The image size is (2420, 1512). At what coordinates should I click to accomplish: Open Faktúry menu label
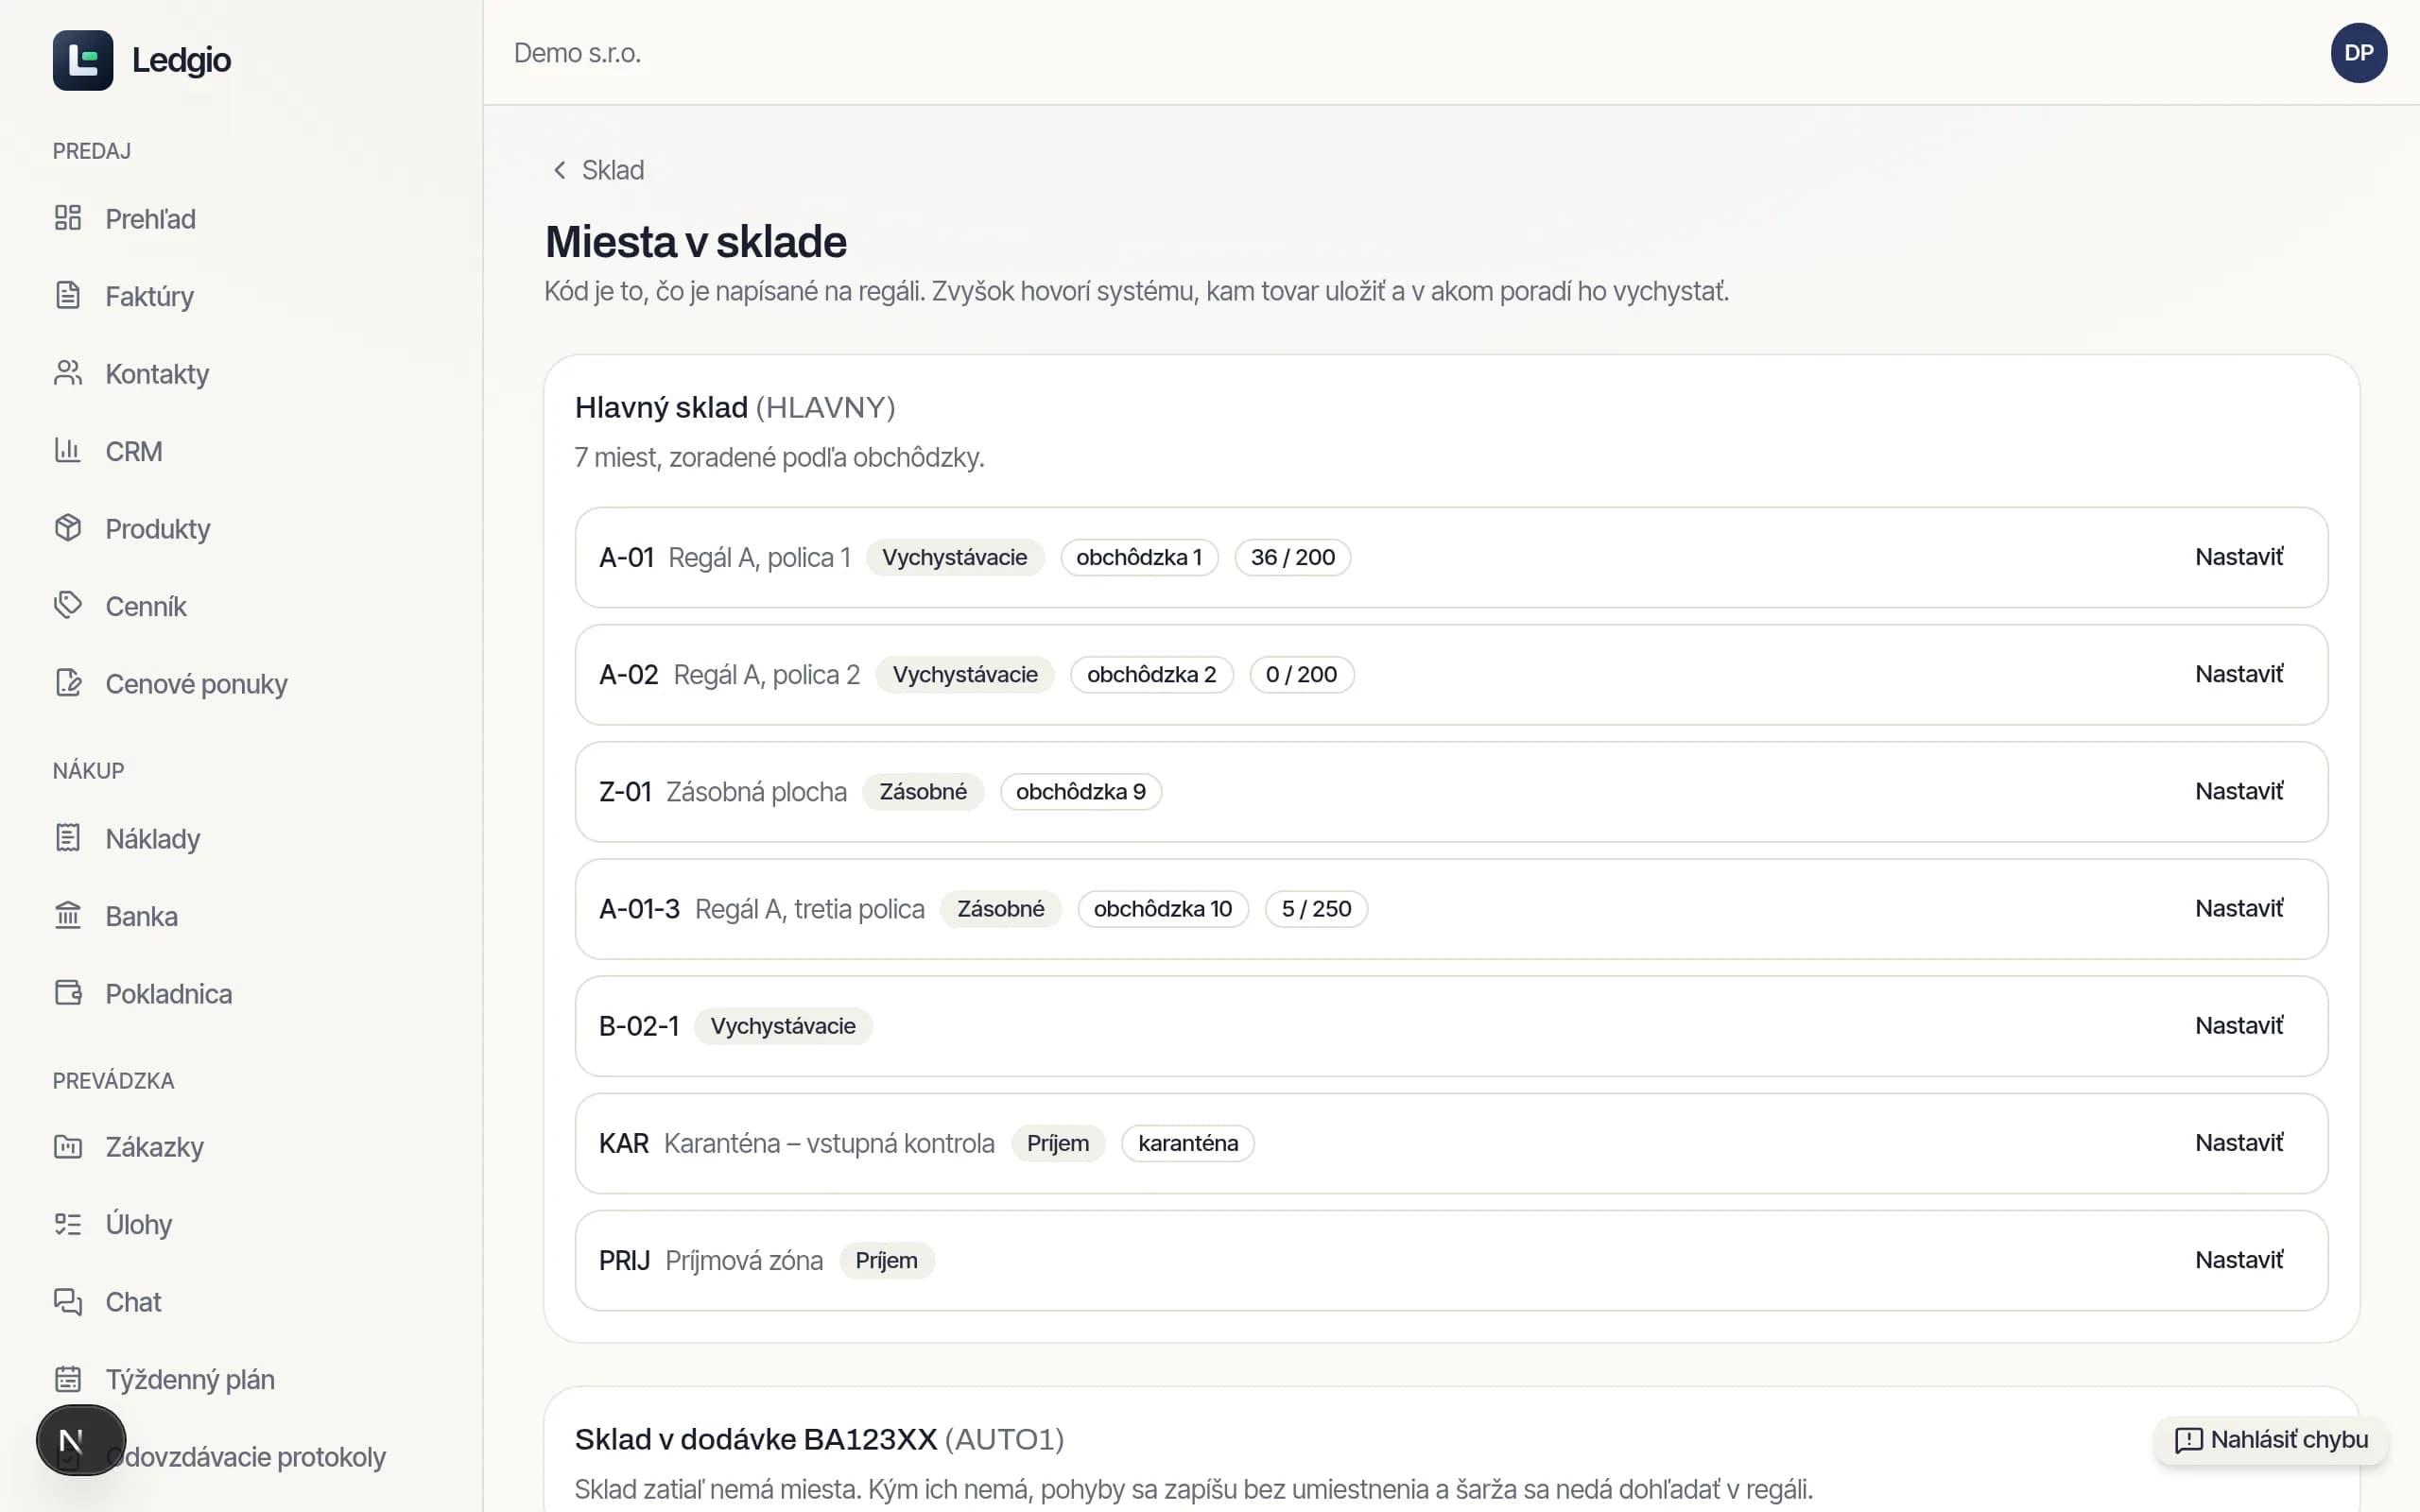click(x=150, y=296)
